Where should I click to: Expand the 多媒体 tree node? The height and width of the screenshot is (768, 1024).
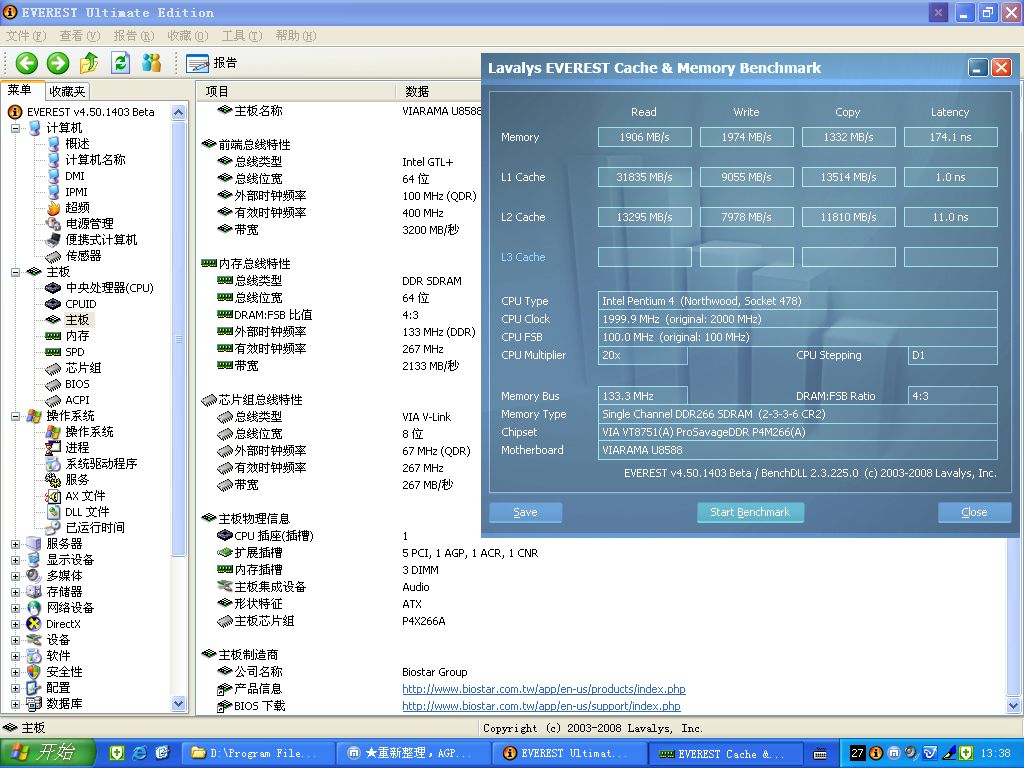click(15, 576)
